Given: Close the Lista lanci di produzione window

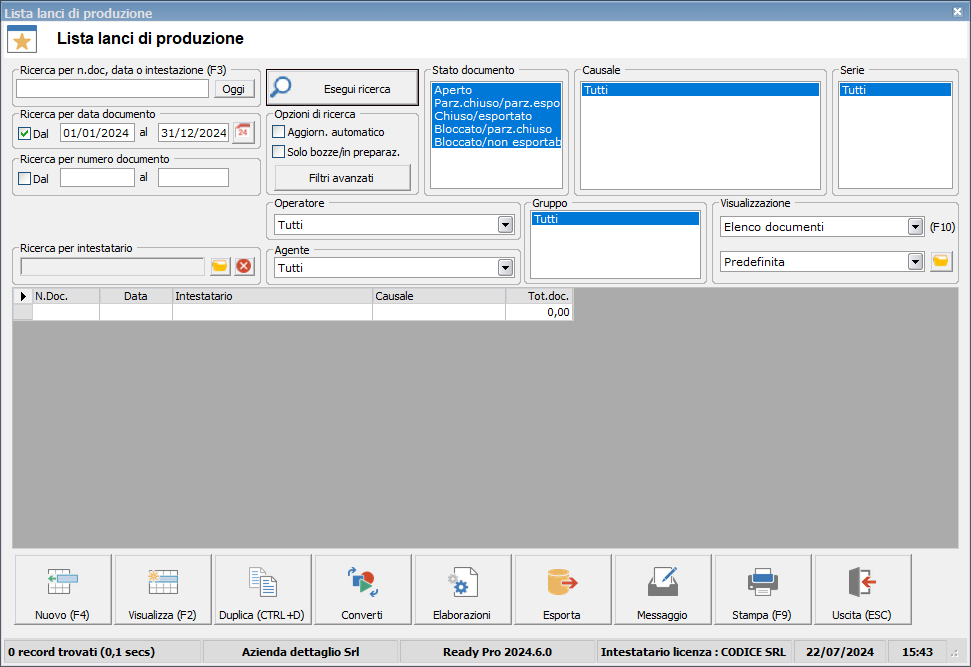Looking at the screenshot, I should click(957, 12).
